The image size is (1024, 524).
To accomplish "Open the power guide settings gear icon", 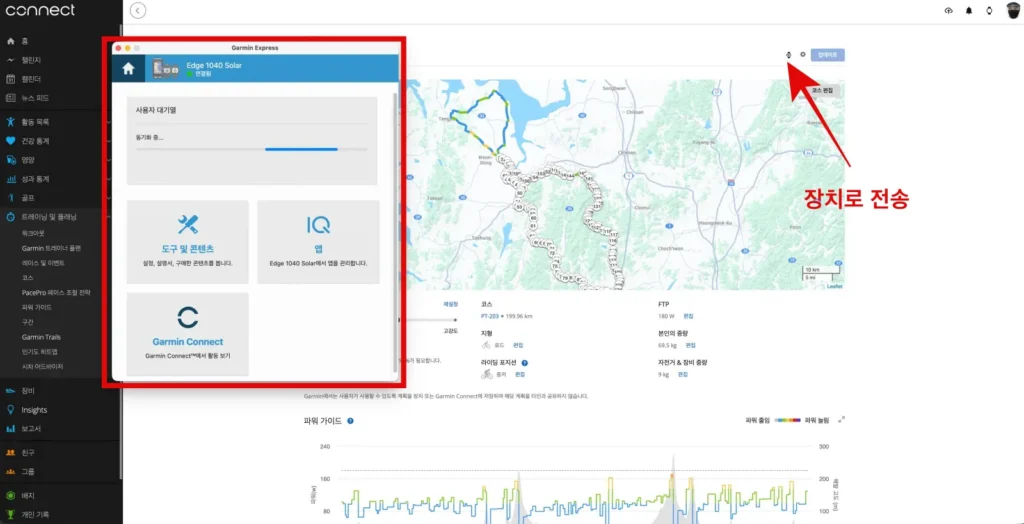I will click(803, 54).
